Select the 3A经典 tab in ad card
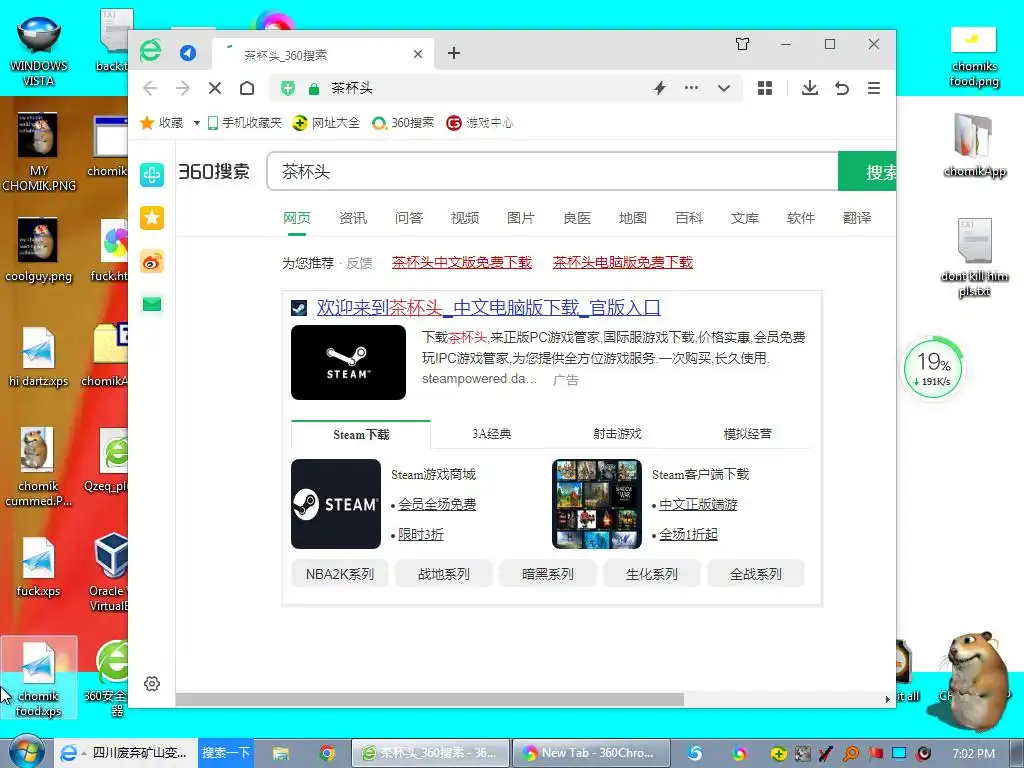 pos(492,434)
